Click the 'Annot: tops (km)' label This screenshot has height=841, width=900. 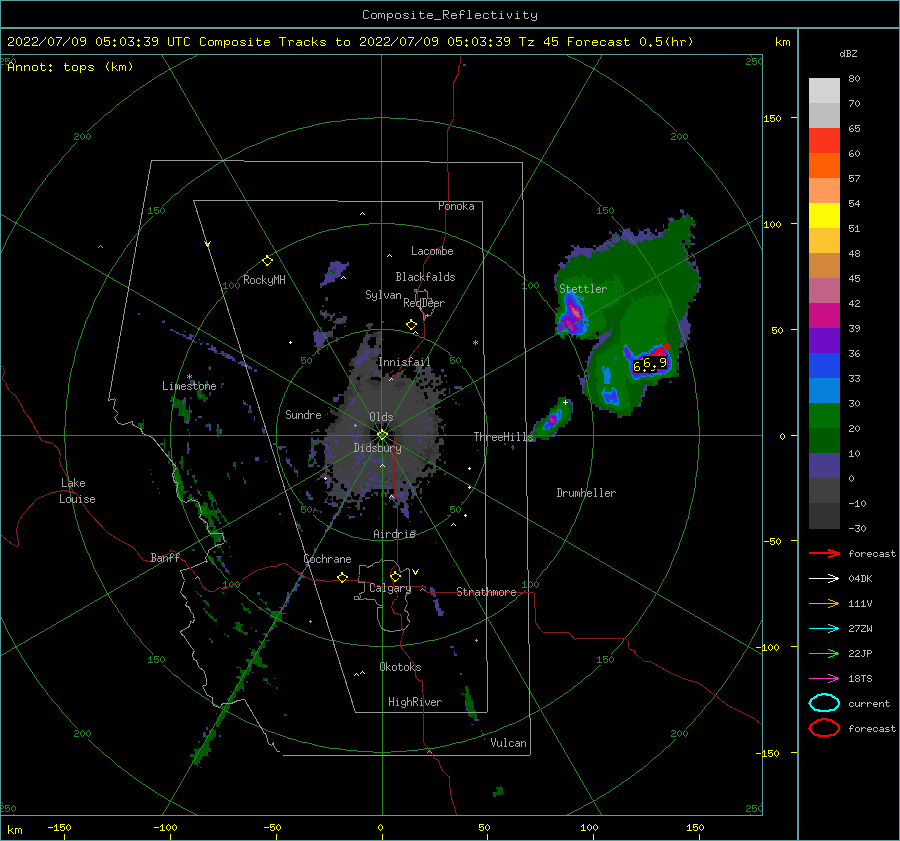[x=70, y=67]
